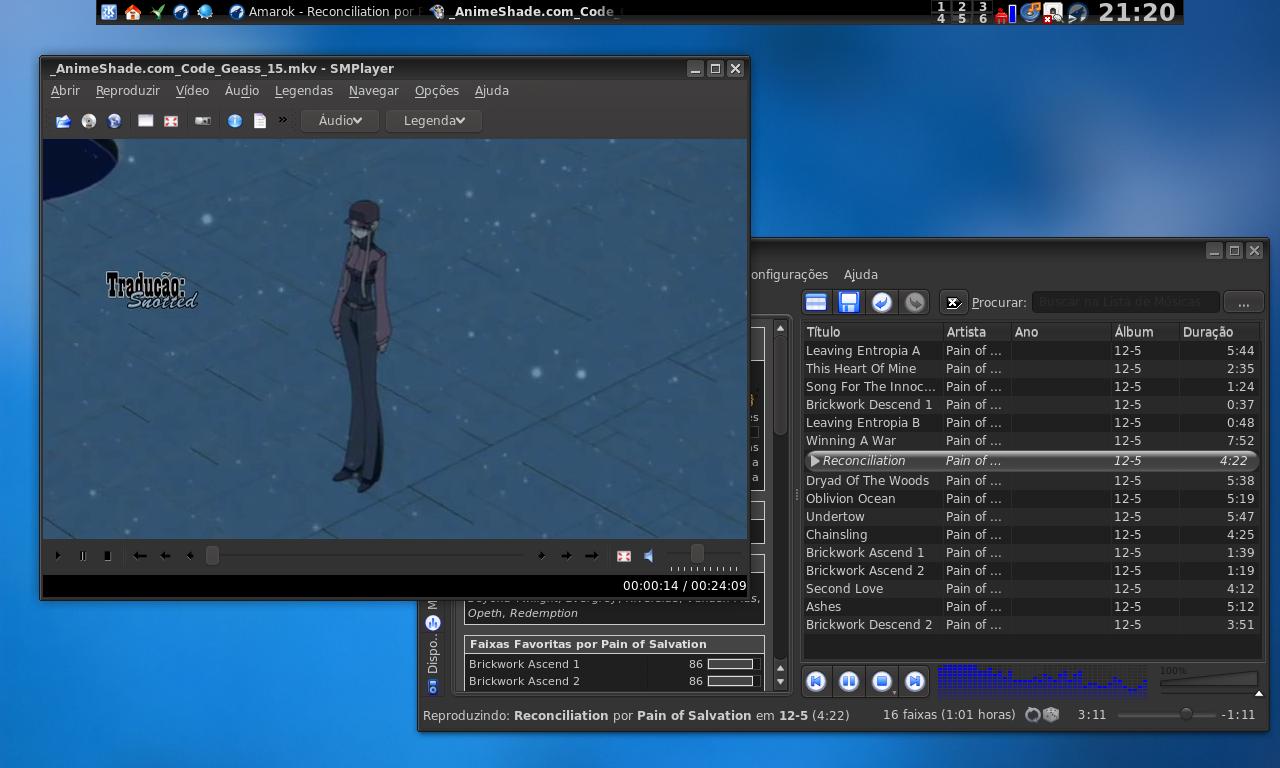The width and height of the screenshot is (1280, 768).
Task: Toggle fullscreen from SMPlayer's main toolbar
Action: click(x=171, y=121)
